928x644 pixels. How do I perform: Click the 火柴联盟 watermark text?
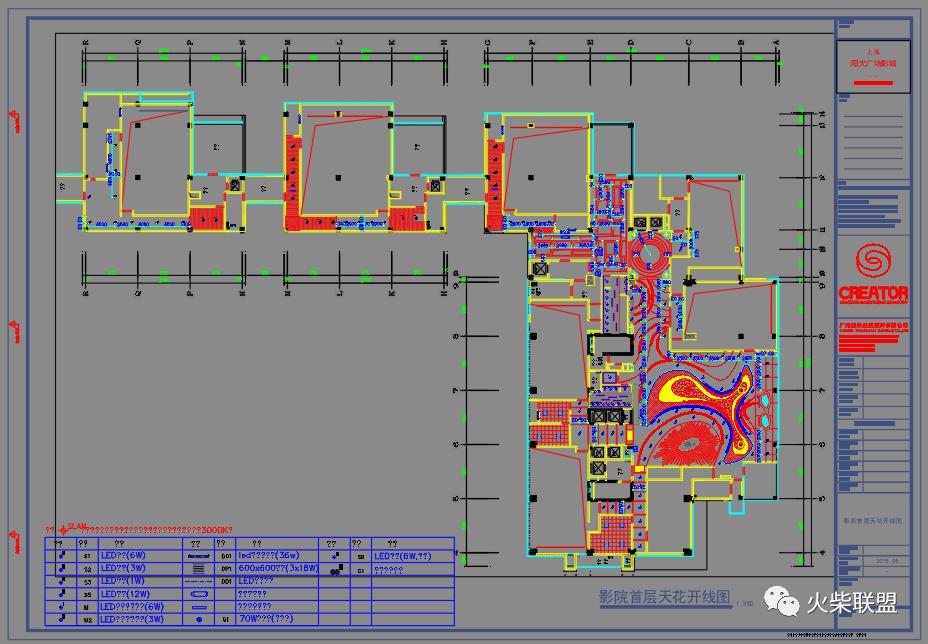(852, 601)
